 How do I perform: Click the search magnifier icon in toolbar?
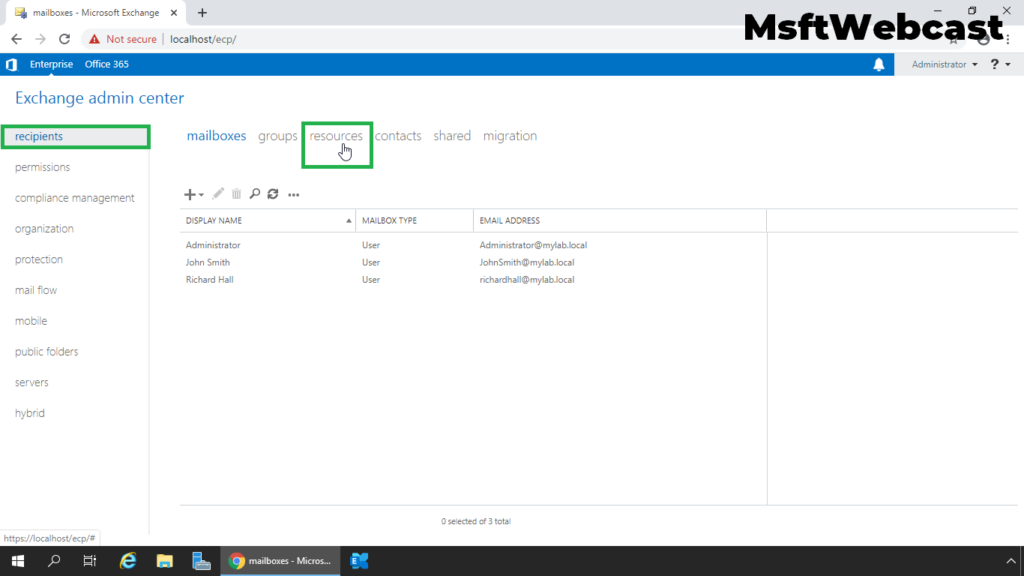255,194
